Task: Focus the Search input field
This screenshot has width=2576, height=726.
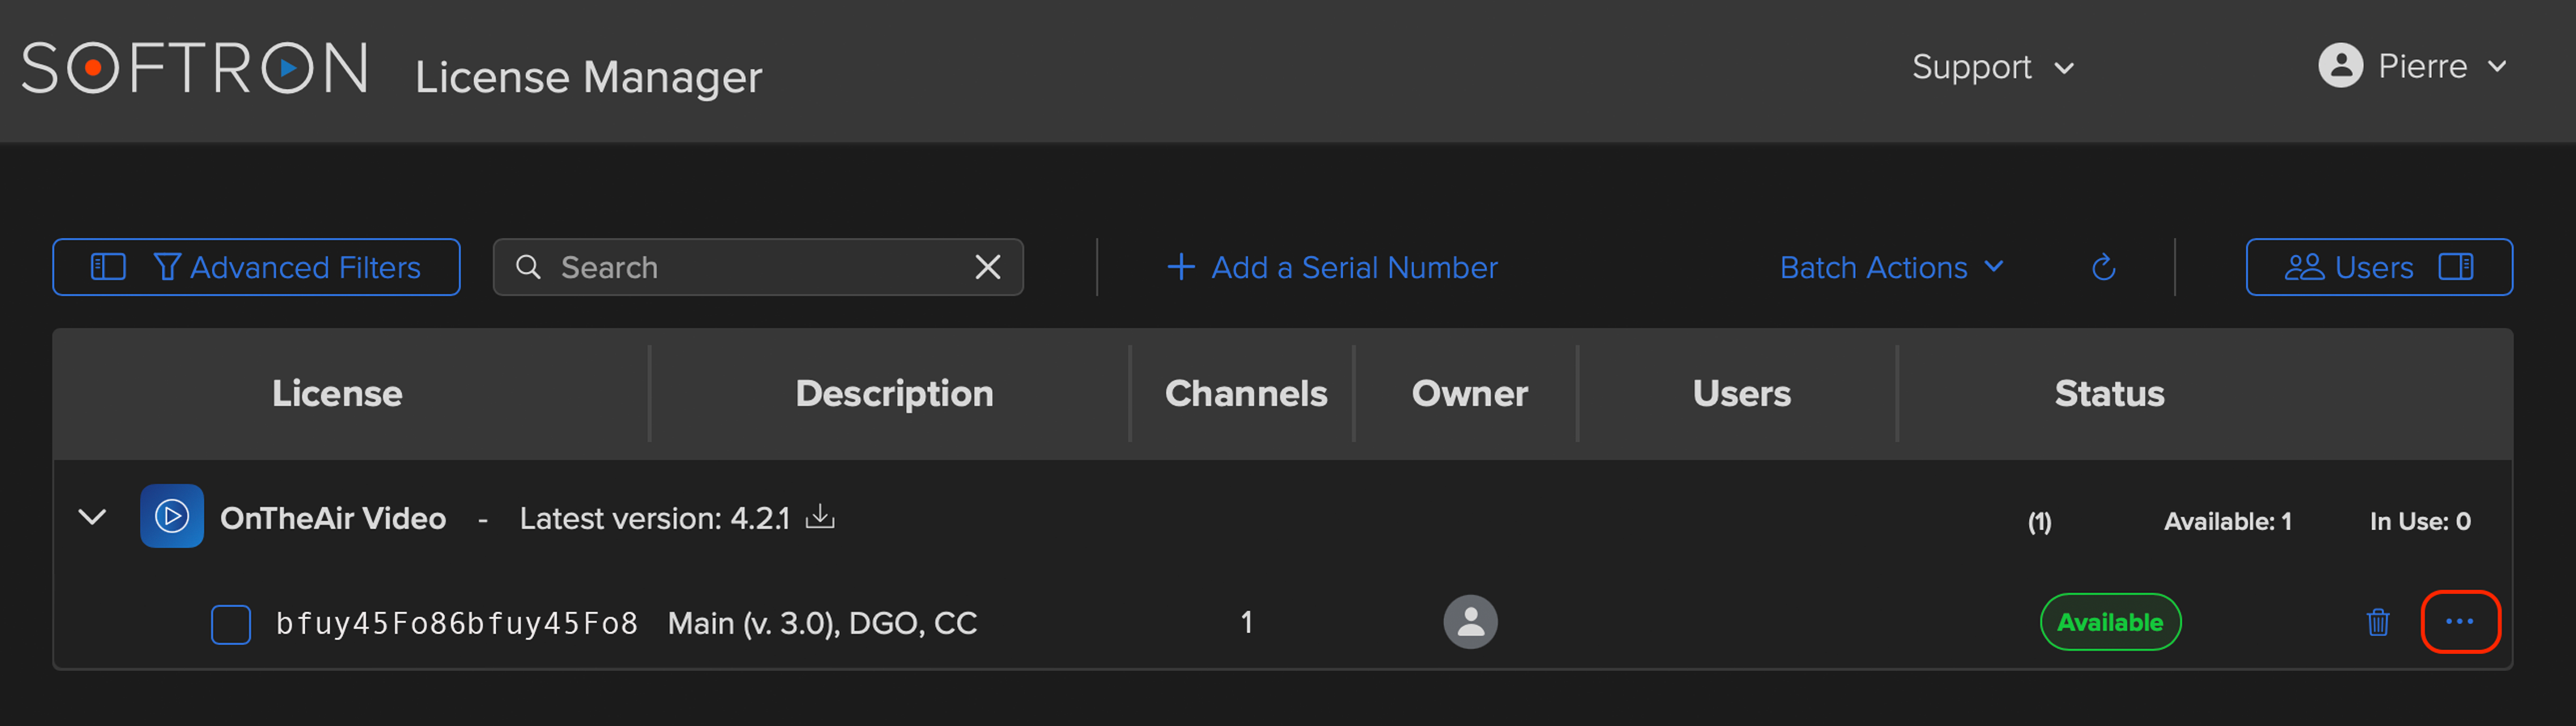Action: coord(758,267)
